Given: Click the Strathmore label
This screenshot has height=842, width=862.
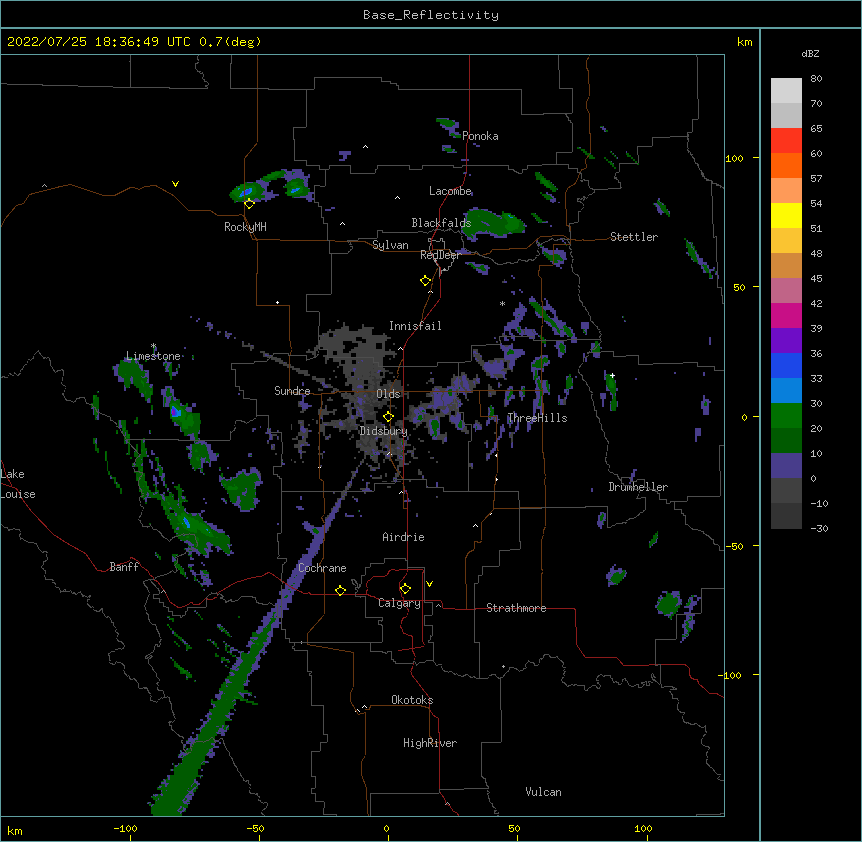Looking at the screenshot, I should 516,608.
